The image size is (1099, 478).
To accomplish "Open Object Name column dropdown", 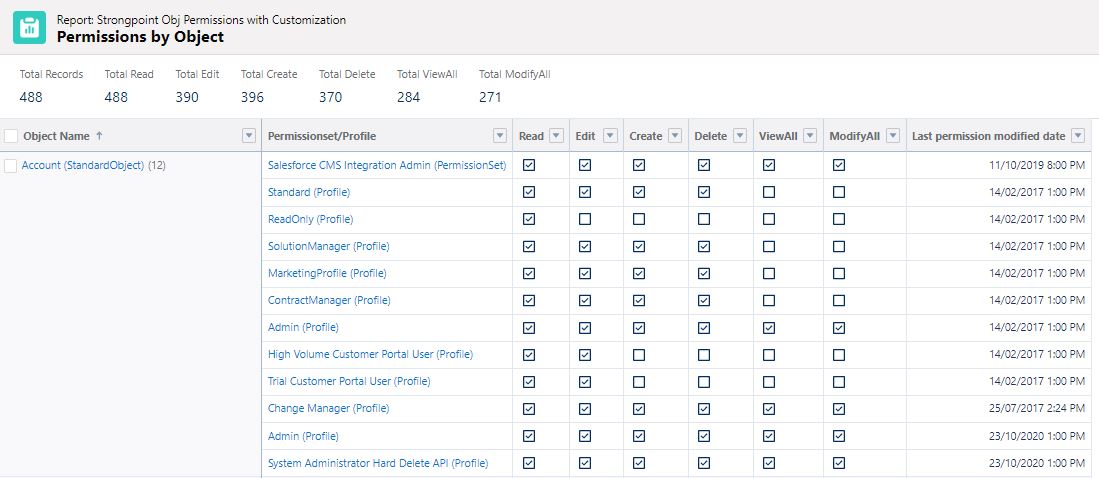I will tap(249, 136).
